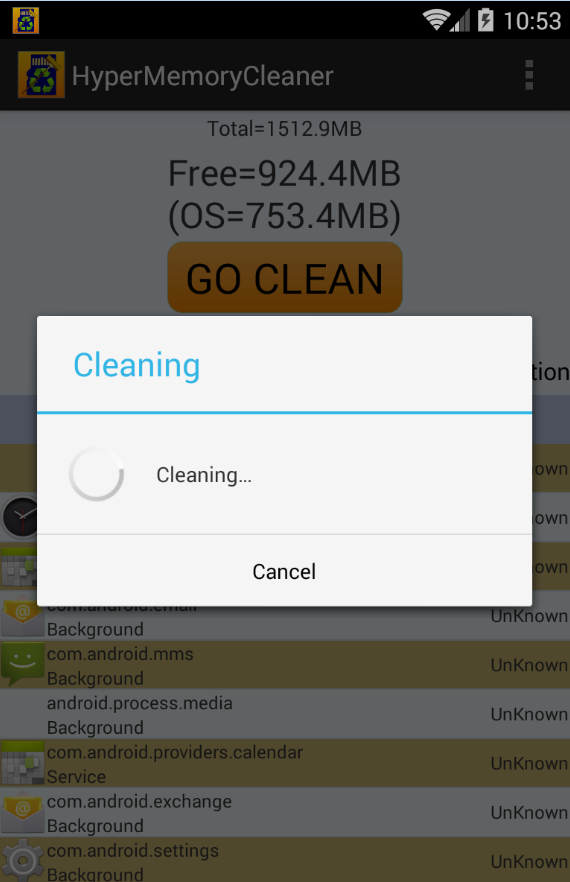The height and width of the screenshot is (882, 570).
Task: Tap the notification icon in status bar
Action: coord(26,20)
